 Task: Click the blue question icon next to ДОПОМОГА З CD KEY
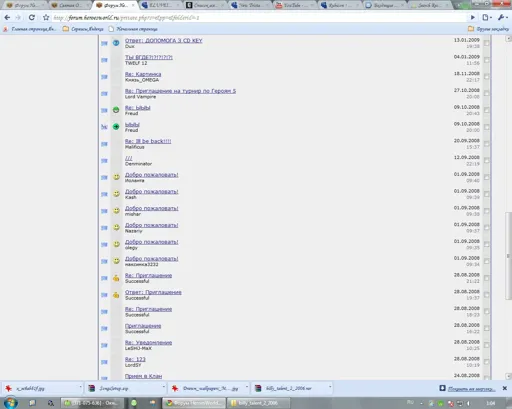pyautogui.click(x=116, y=43)
